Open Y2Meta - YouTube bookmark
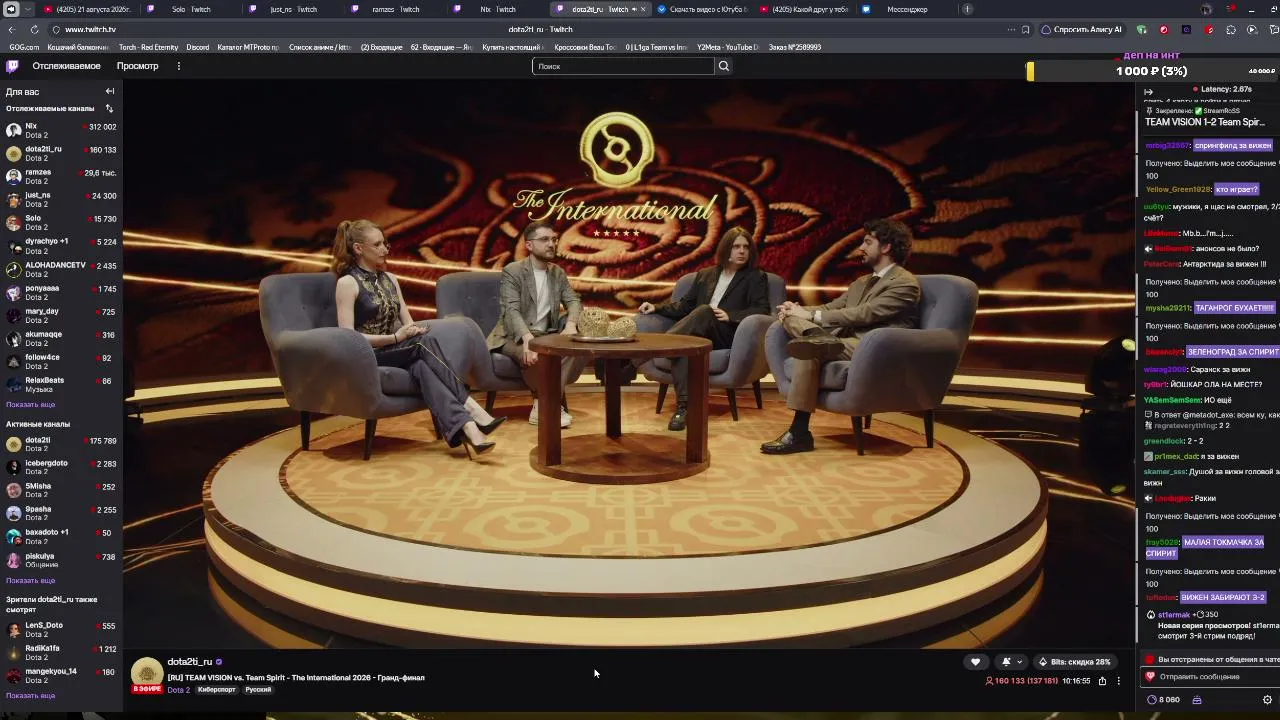 click(728, 47)
